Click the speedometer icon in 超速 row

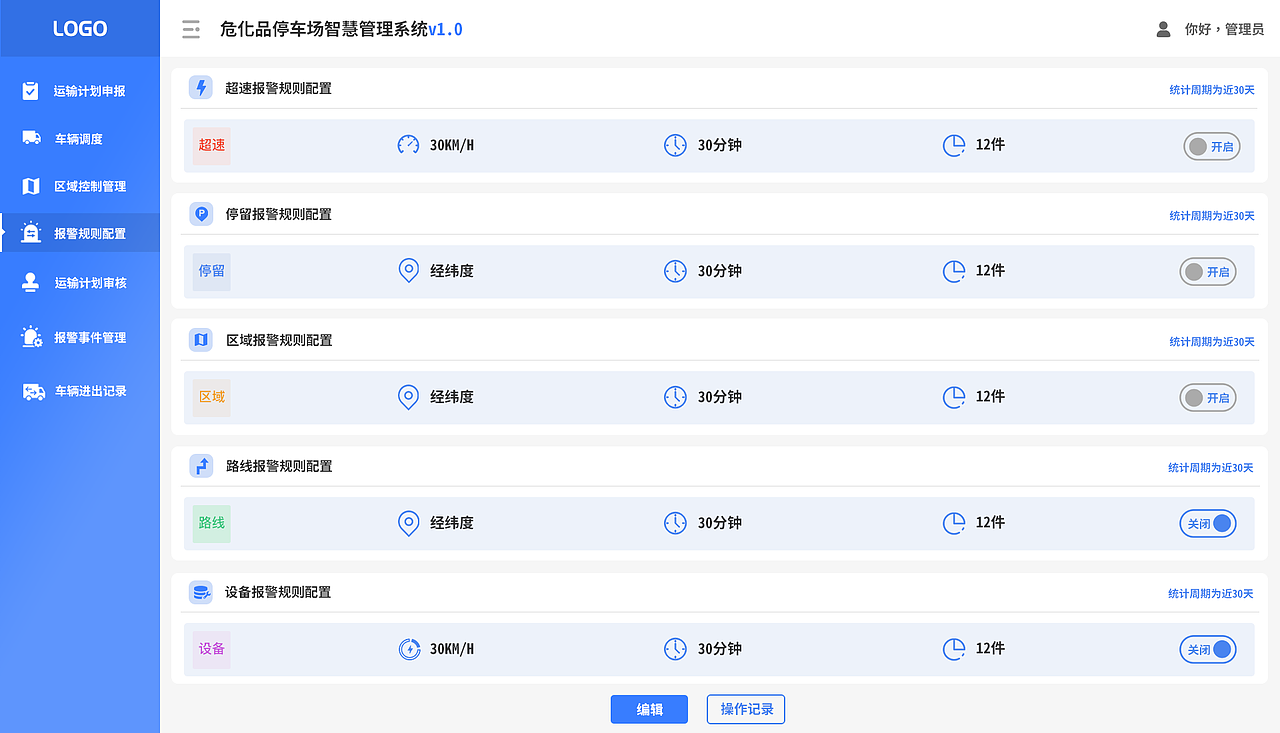[408, 145]
